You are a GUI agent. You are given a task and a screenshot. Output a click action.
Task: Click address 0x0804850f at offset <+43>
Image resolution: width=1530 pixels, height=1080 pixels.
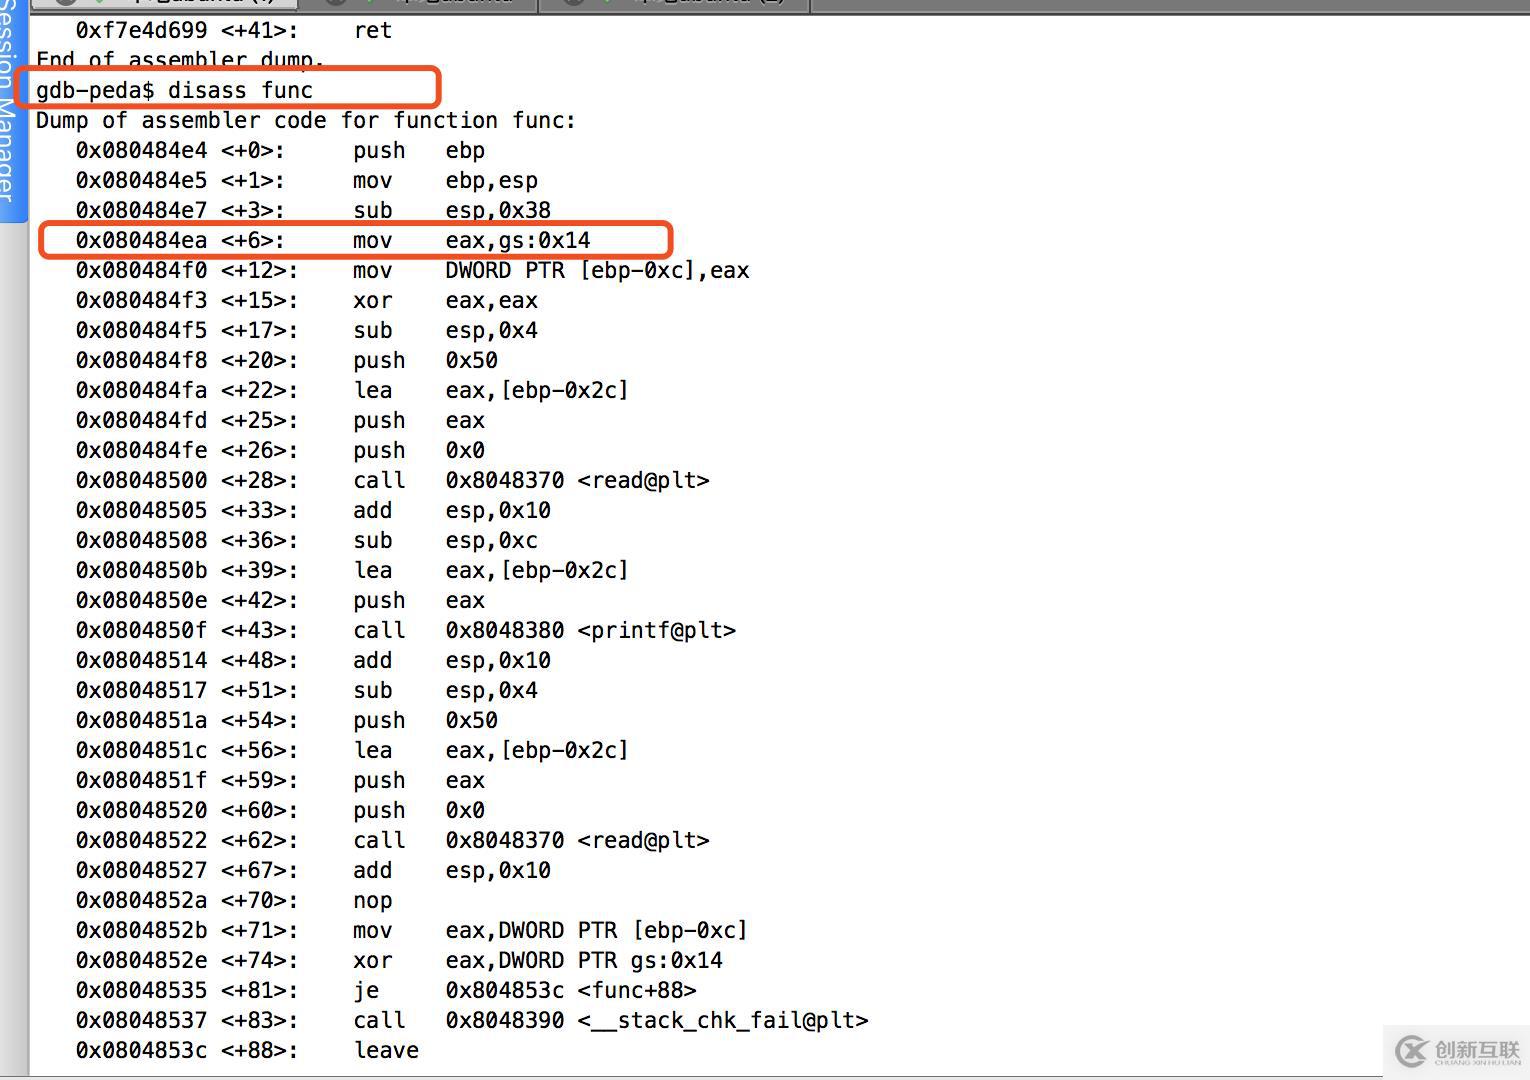click(x=141, y=630)
